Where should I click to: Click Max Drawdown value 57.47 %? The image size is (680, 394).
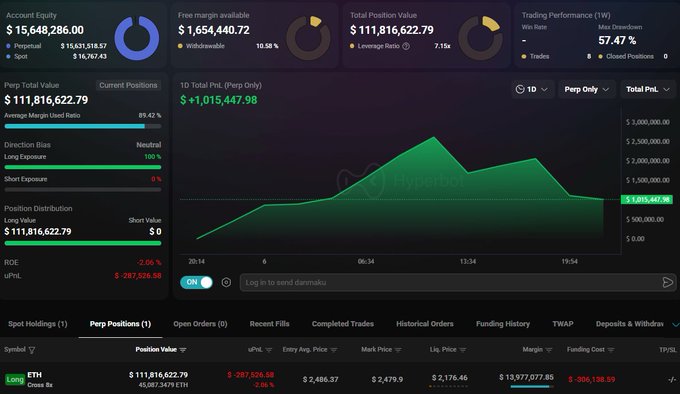[617, 40]
